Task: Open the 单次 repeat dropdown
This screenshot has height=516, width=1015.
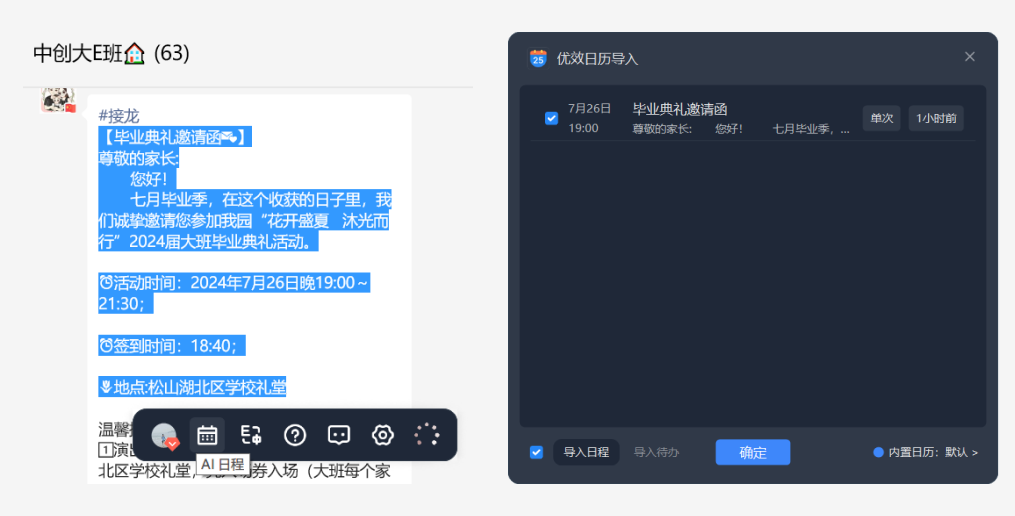Action: pyautogui.click(x=881, y=118)
